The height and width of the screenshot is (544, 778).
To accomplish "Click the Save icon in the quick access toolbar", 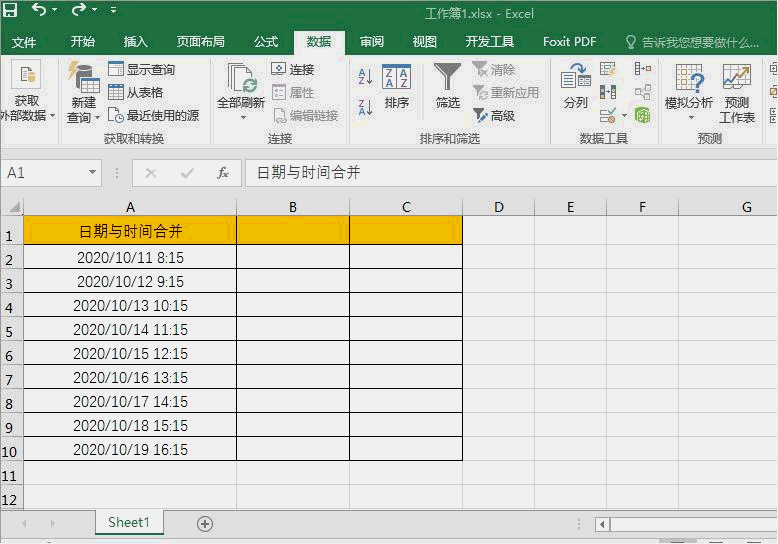I will click(10, 9).
